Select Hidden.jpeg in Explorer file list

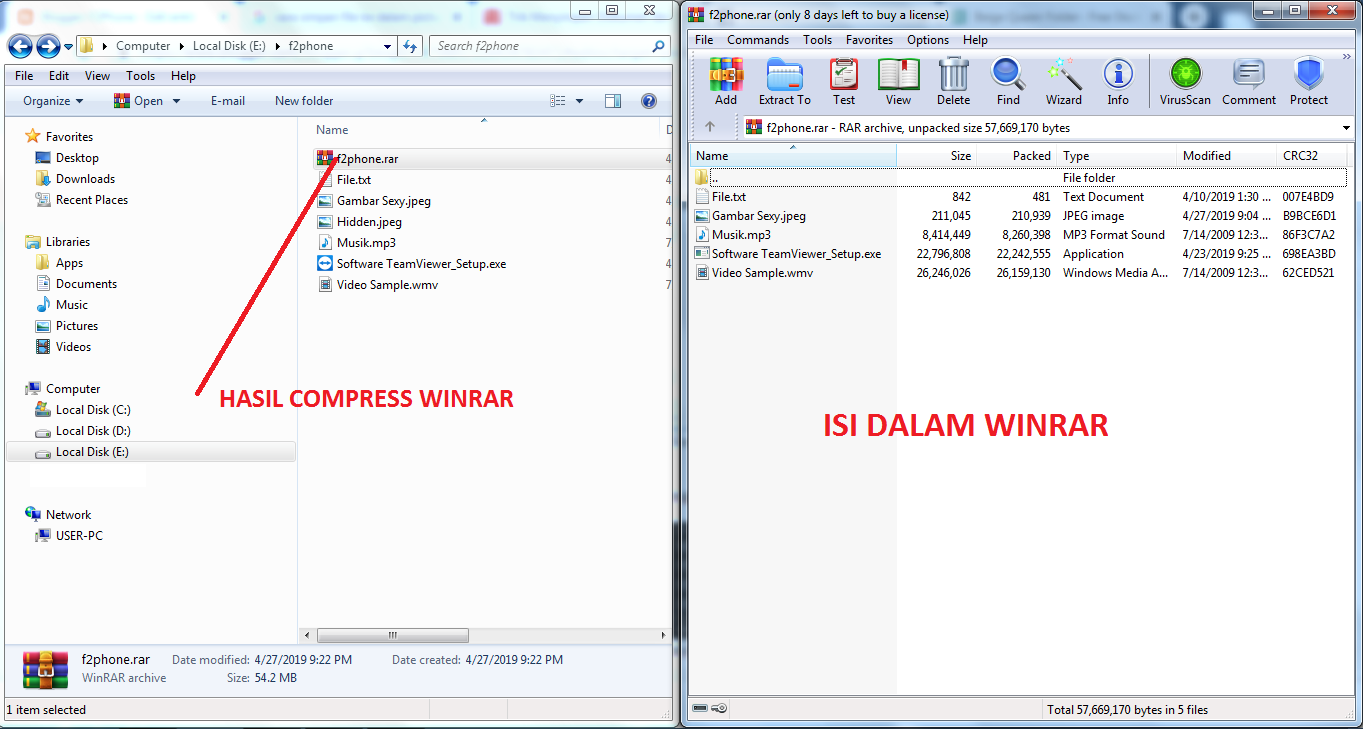coord(360,222)
